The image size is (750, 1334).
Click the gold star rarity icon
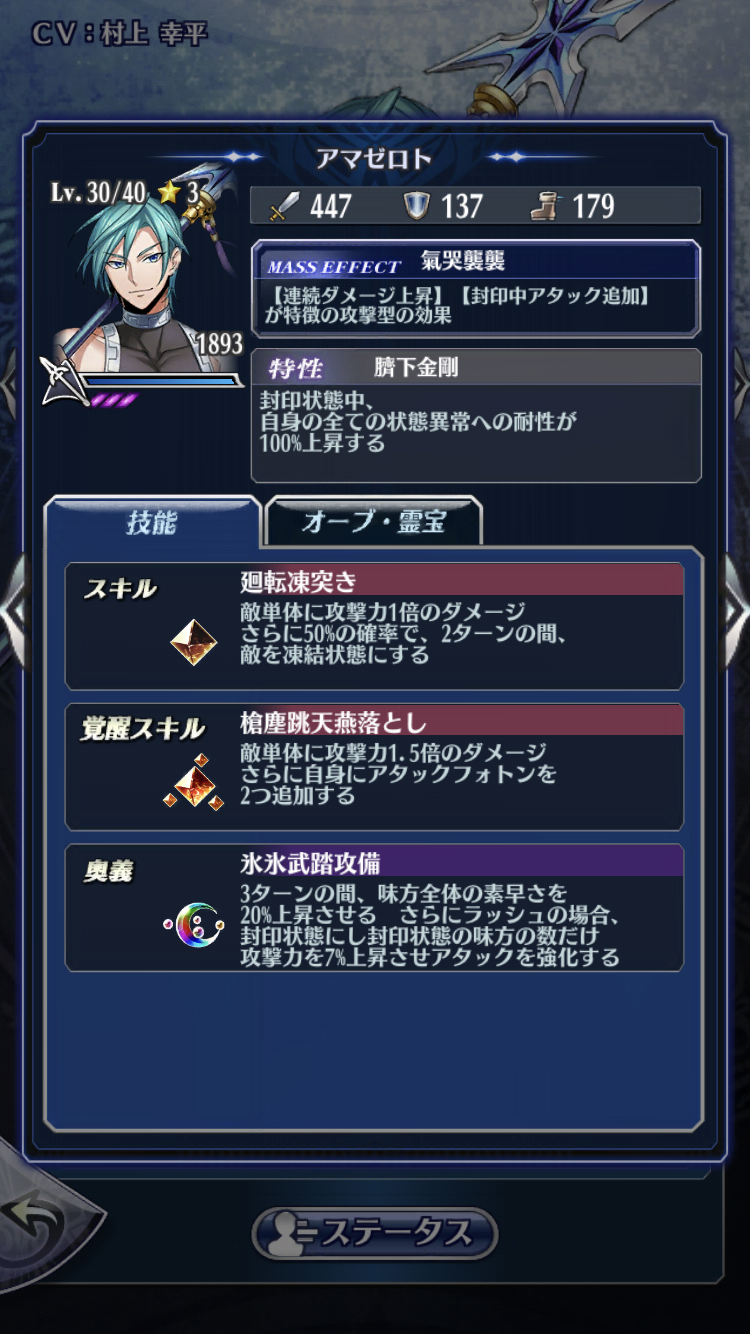(x=169, y=192)
